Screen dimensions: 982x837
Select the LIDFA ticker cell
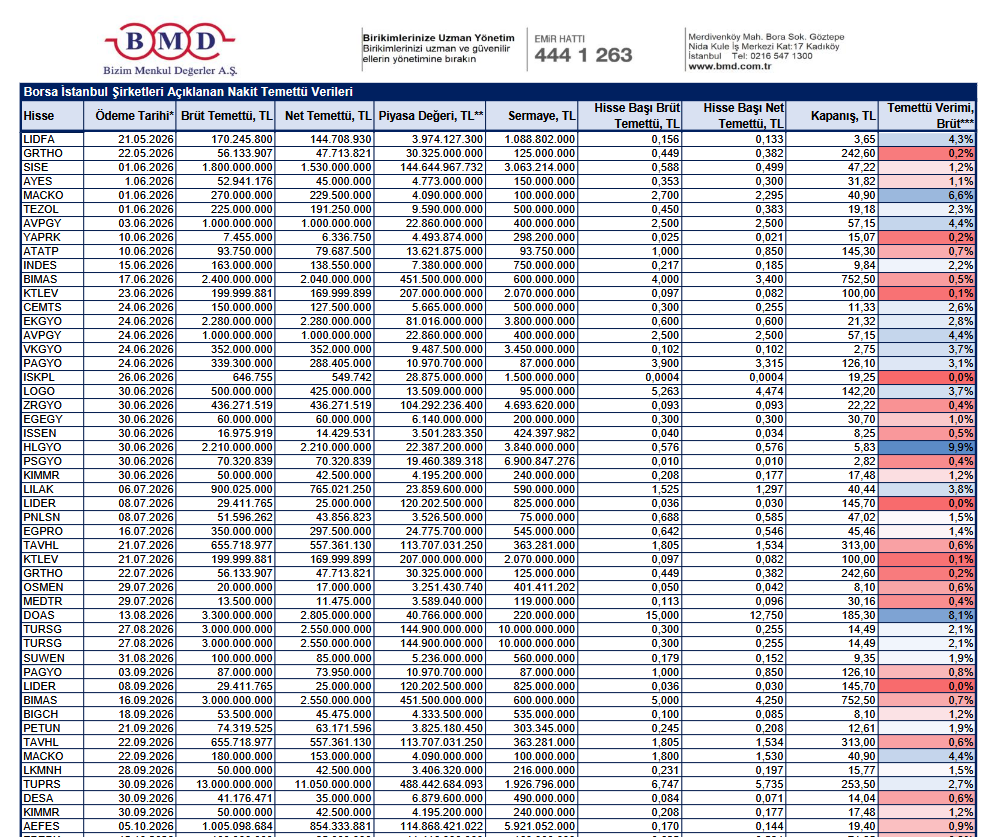click(39, 139)
